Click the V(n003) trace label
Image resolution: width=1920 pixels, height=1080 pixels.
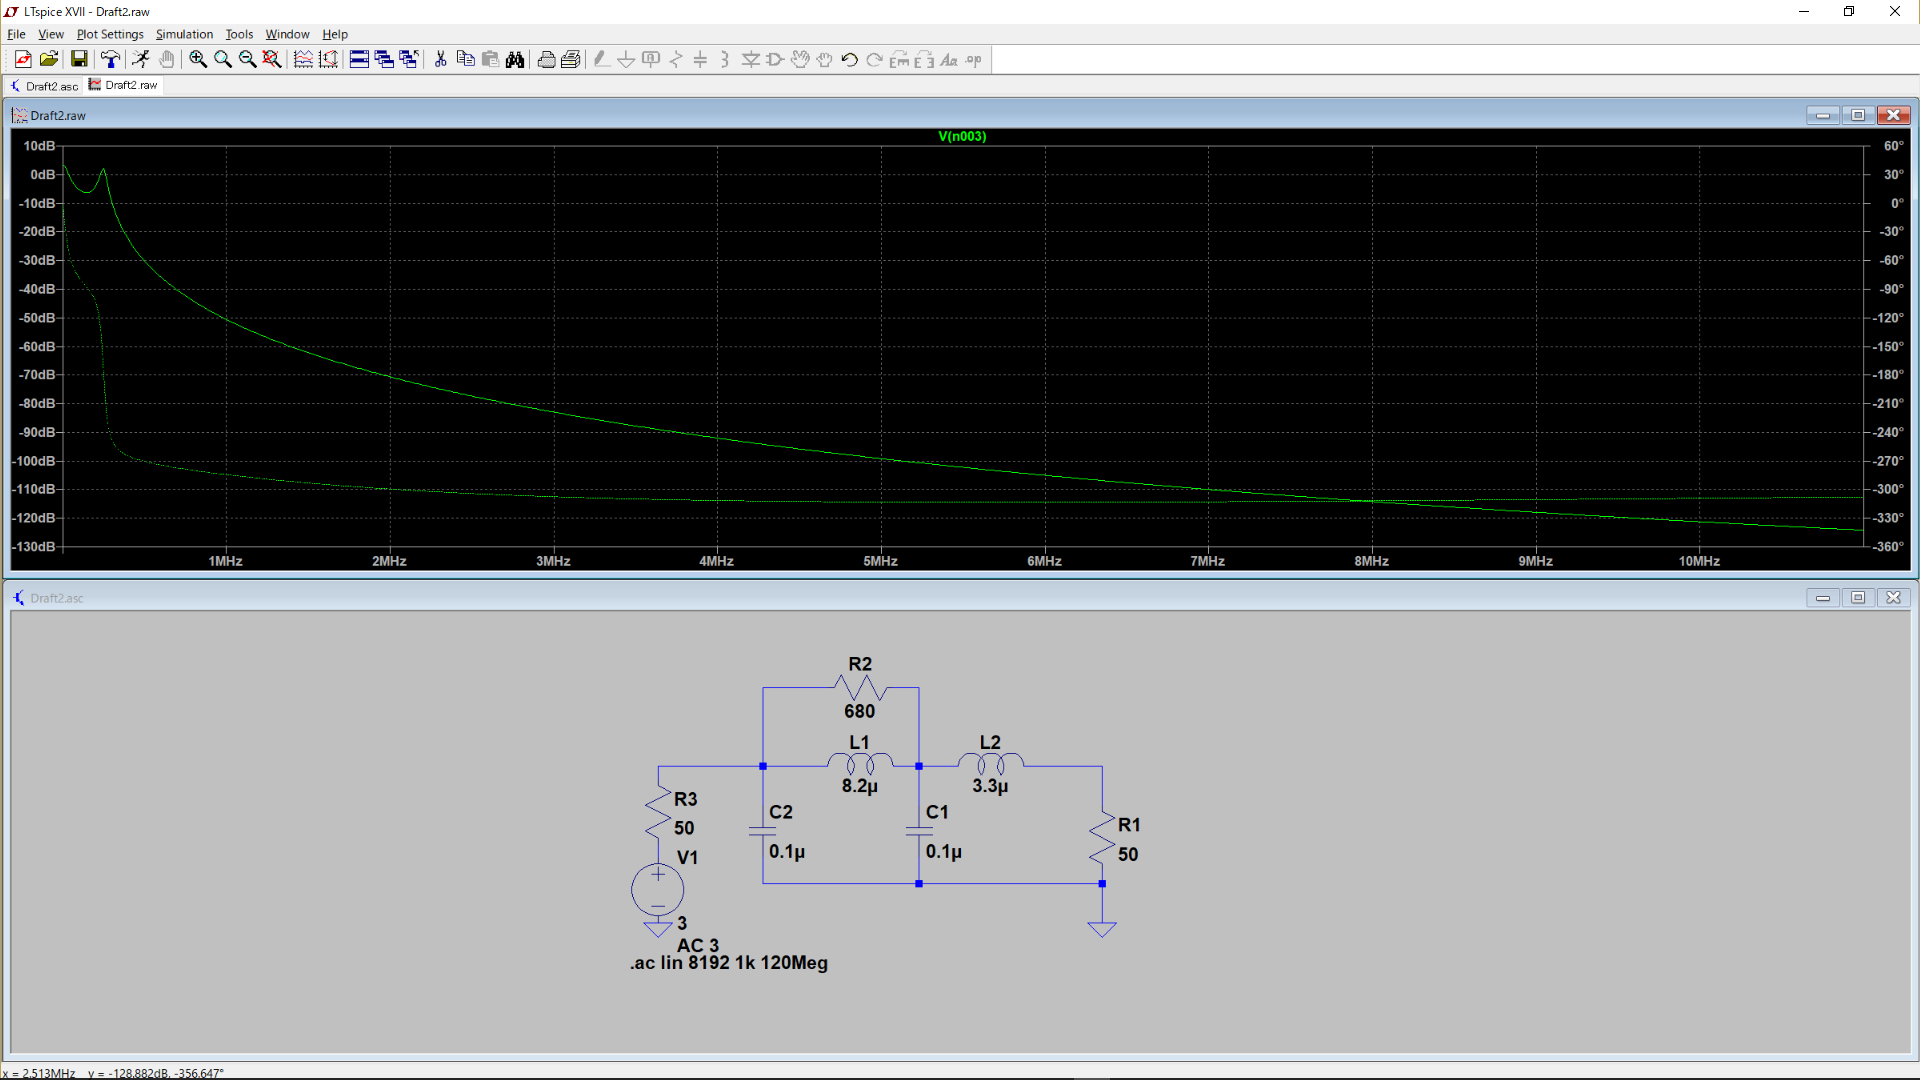(962, 137)
